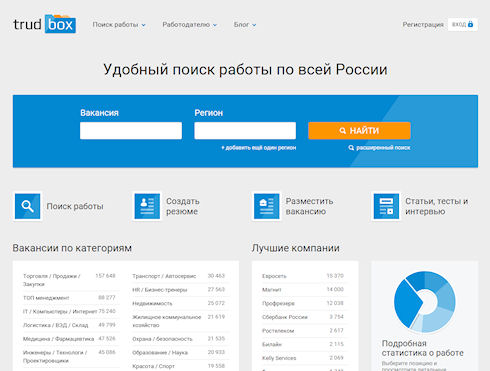
Task: Open Подробная статистика о работе heading
Action: click(x=422, y=348)
